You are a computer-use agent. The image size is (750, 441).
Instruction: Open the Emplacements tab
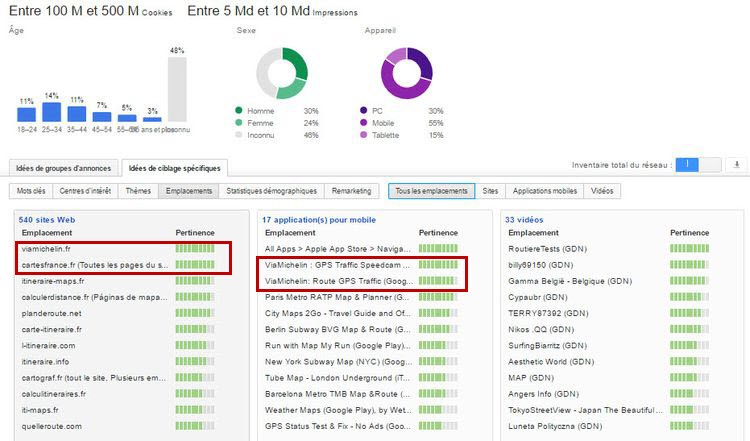pos(189,191)
